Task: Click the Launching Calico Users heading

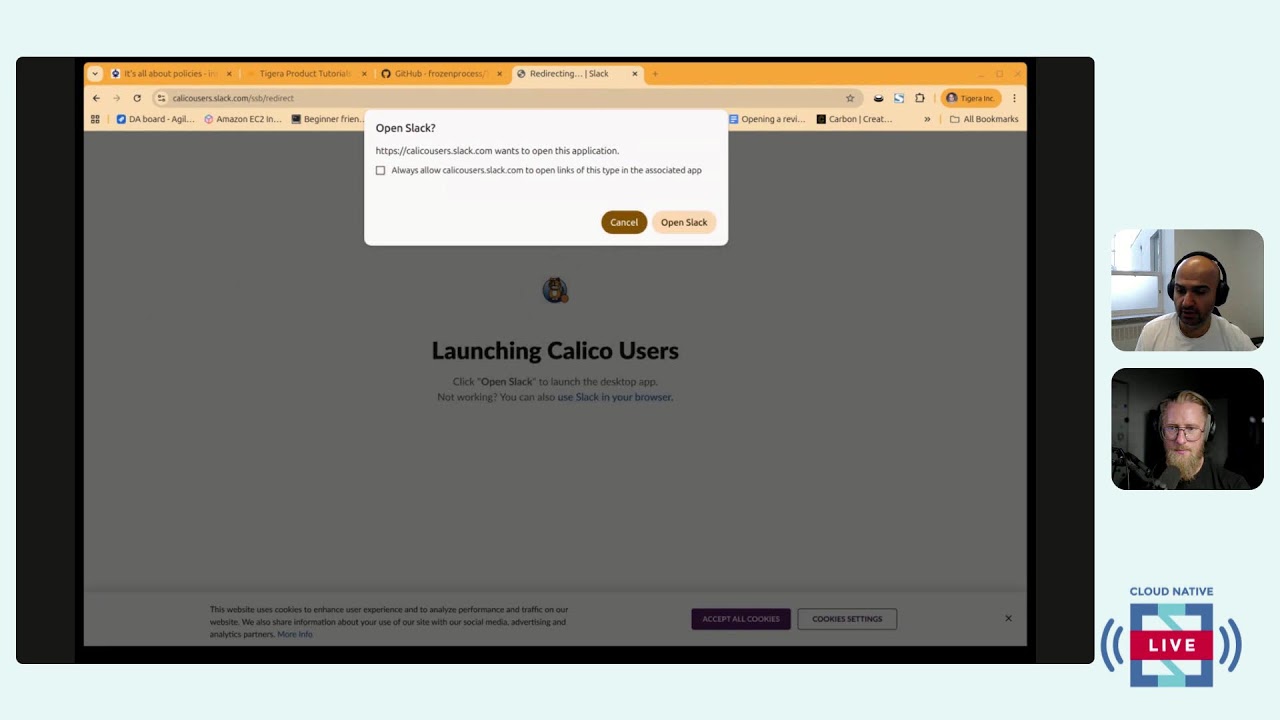Action: (555, 351)
